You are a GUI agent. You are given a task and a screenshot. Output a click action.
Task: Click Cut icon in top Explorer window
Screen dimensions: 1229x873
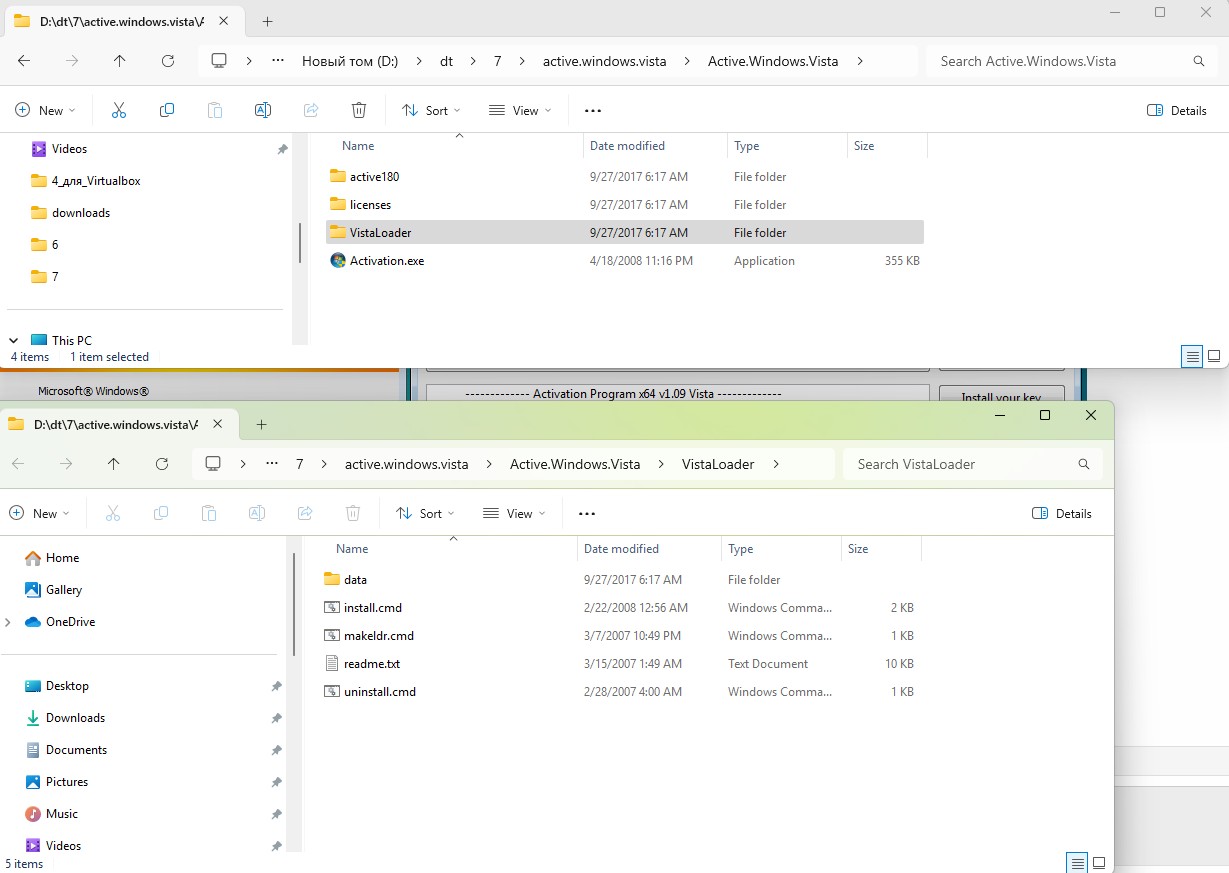119,110
